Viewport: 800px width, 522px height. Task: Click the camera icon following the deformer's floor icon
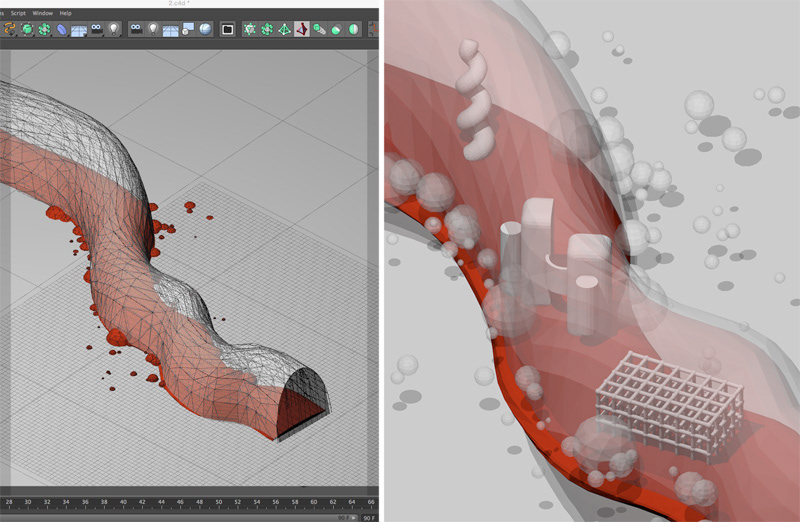tap(96, 29)
